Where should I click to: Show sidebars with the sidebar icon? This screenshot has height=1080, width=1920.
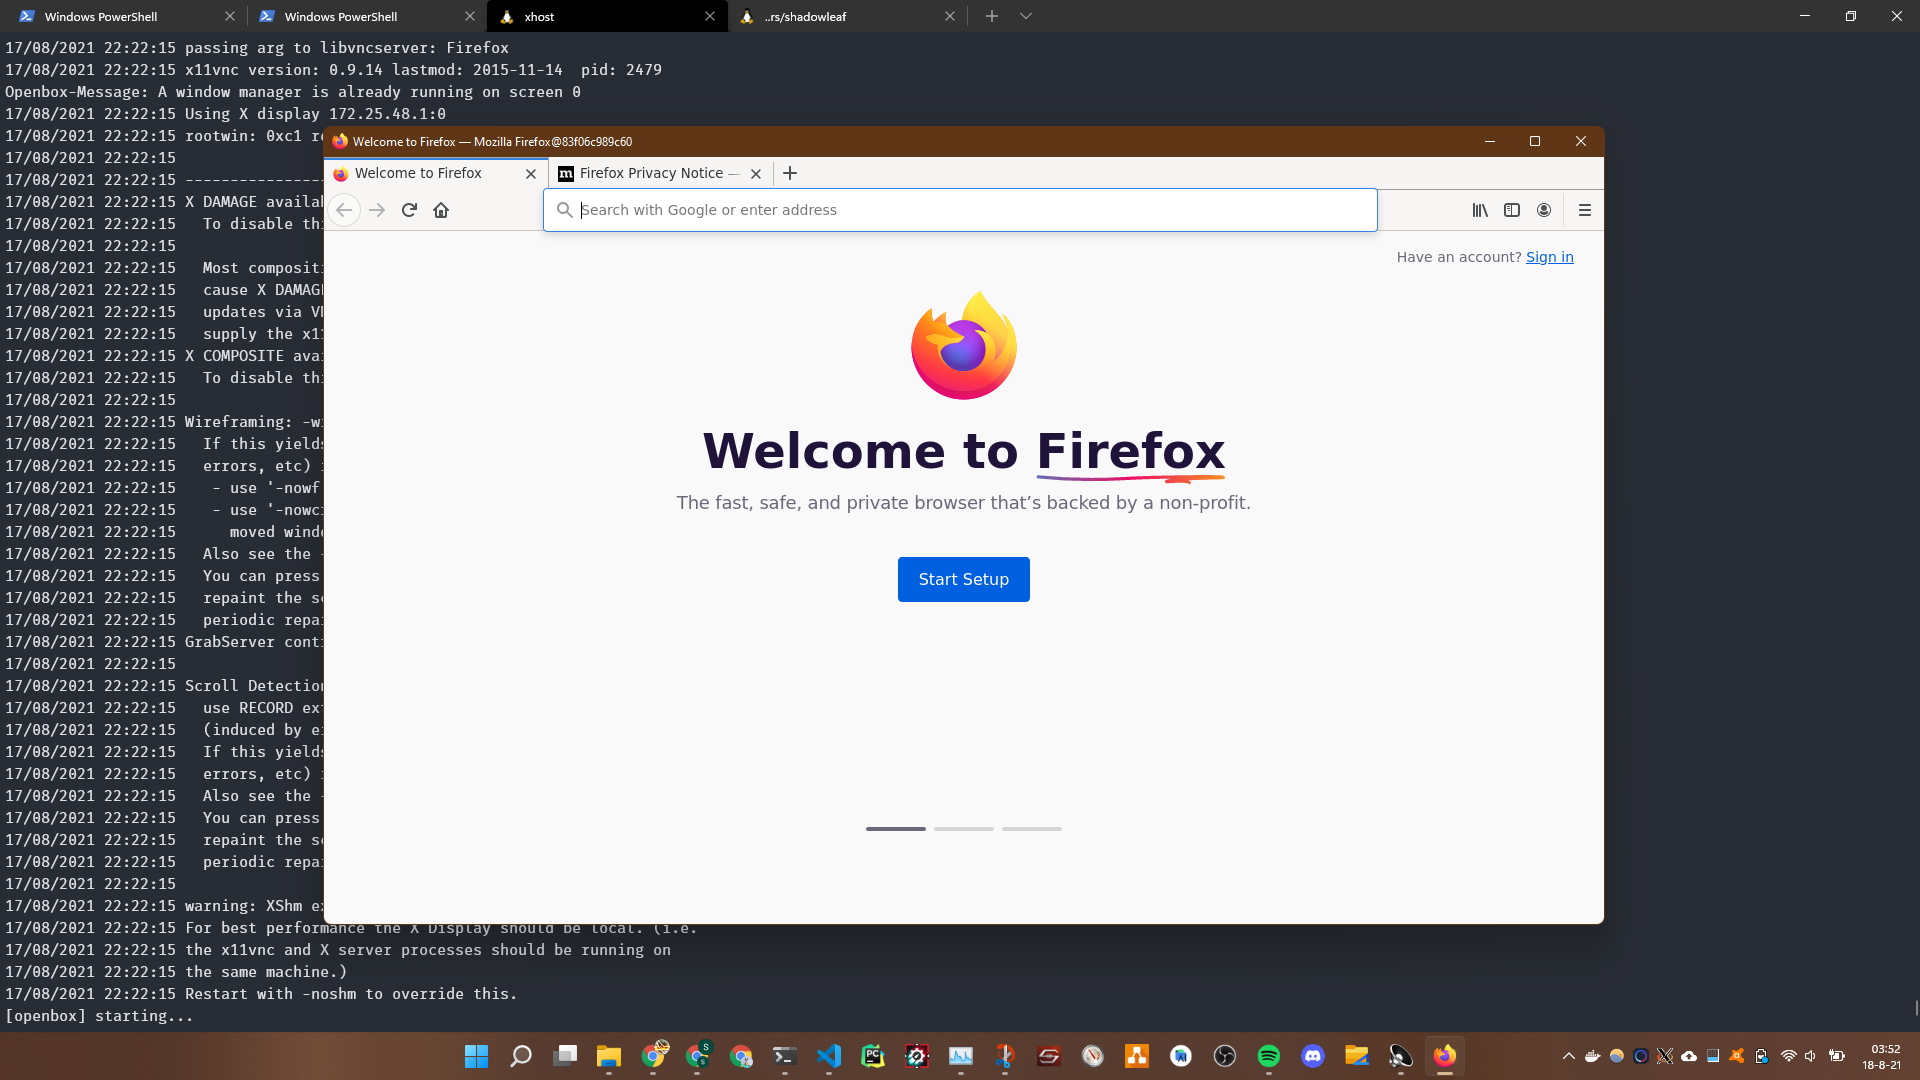pyautogui.click(x=1512, y=210)
